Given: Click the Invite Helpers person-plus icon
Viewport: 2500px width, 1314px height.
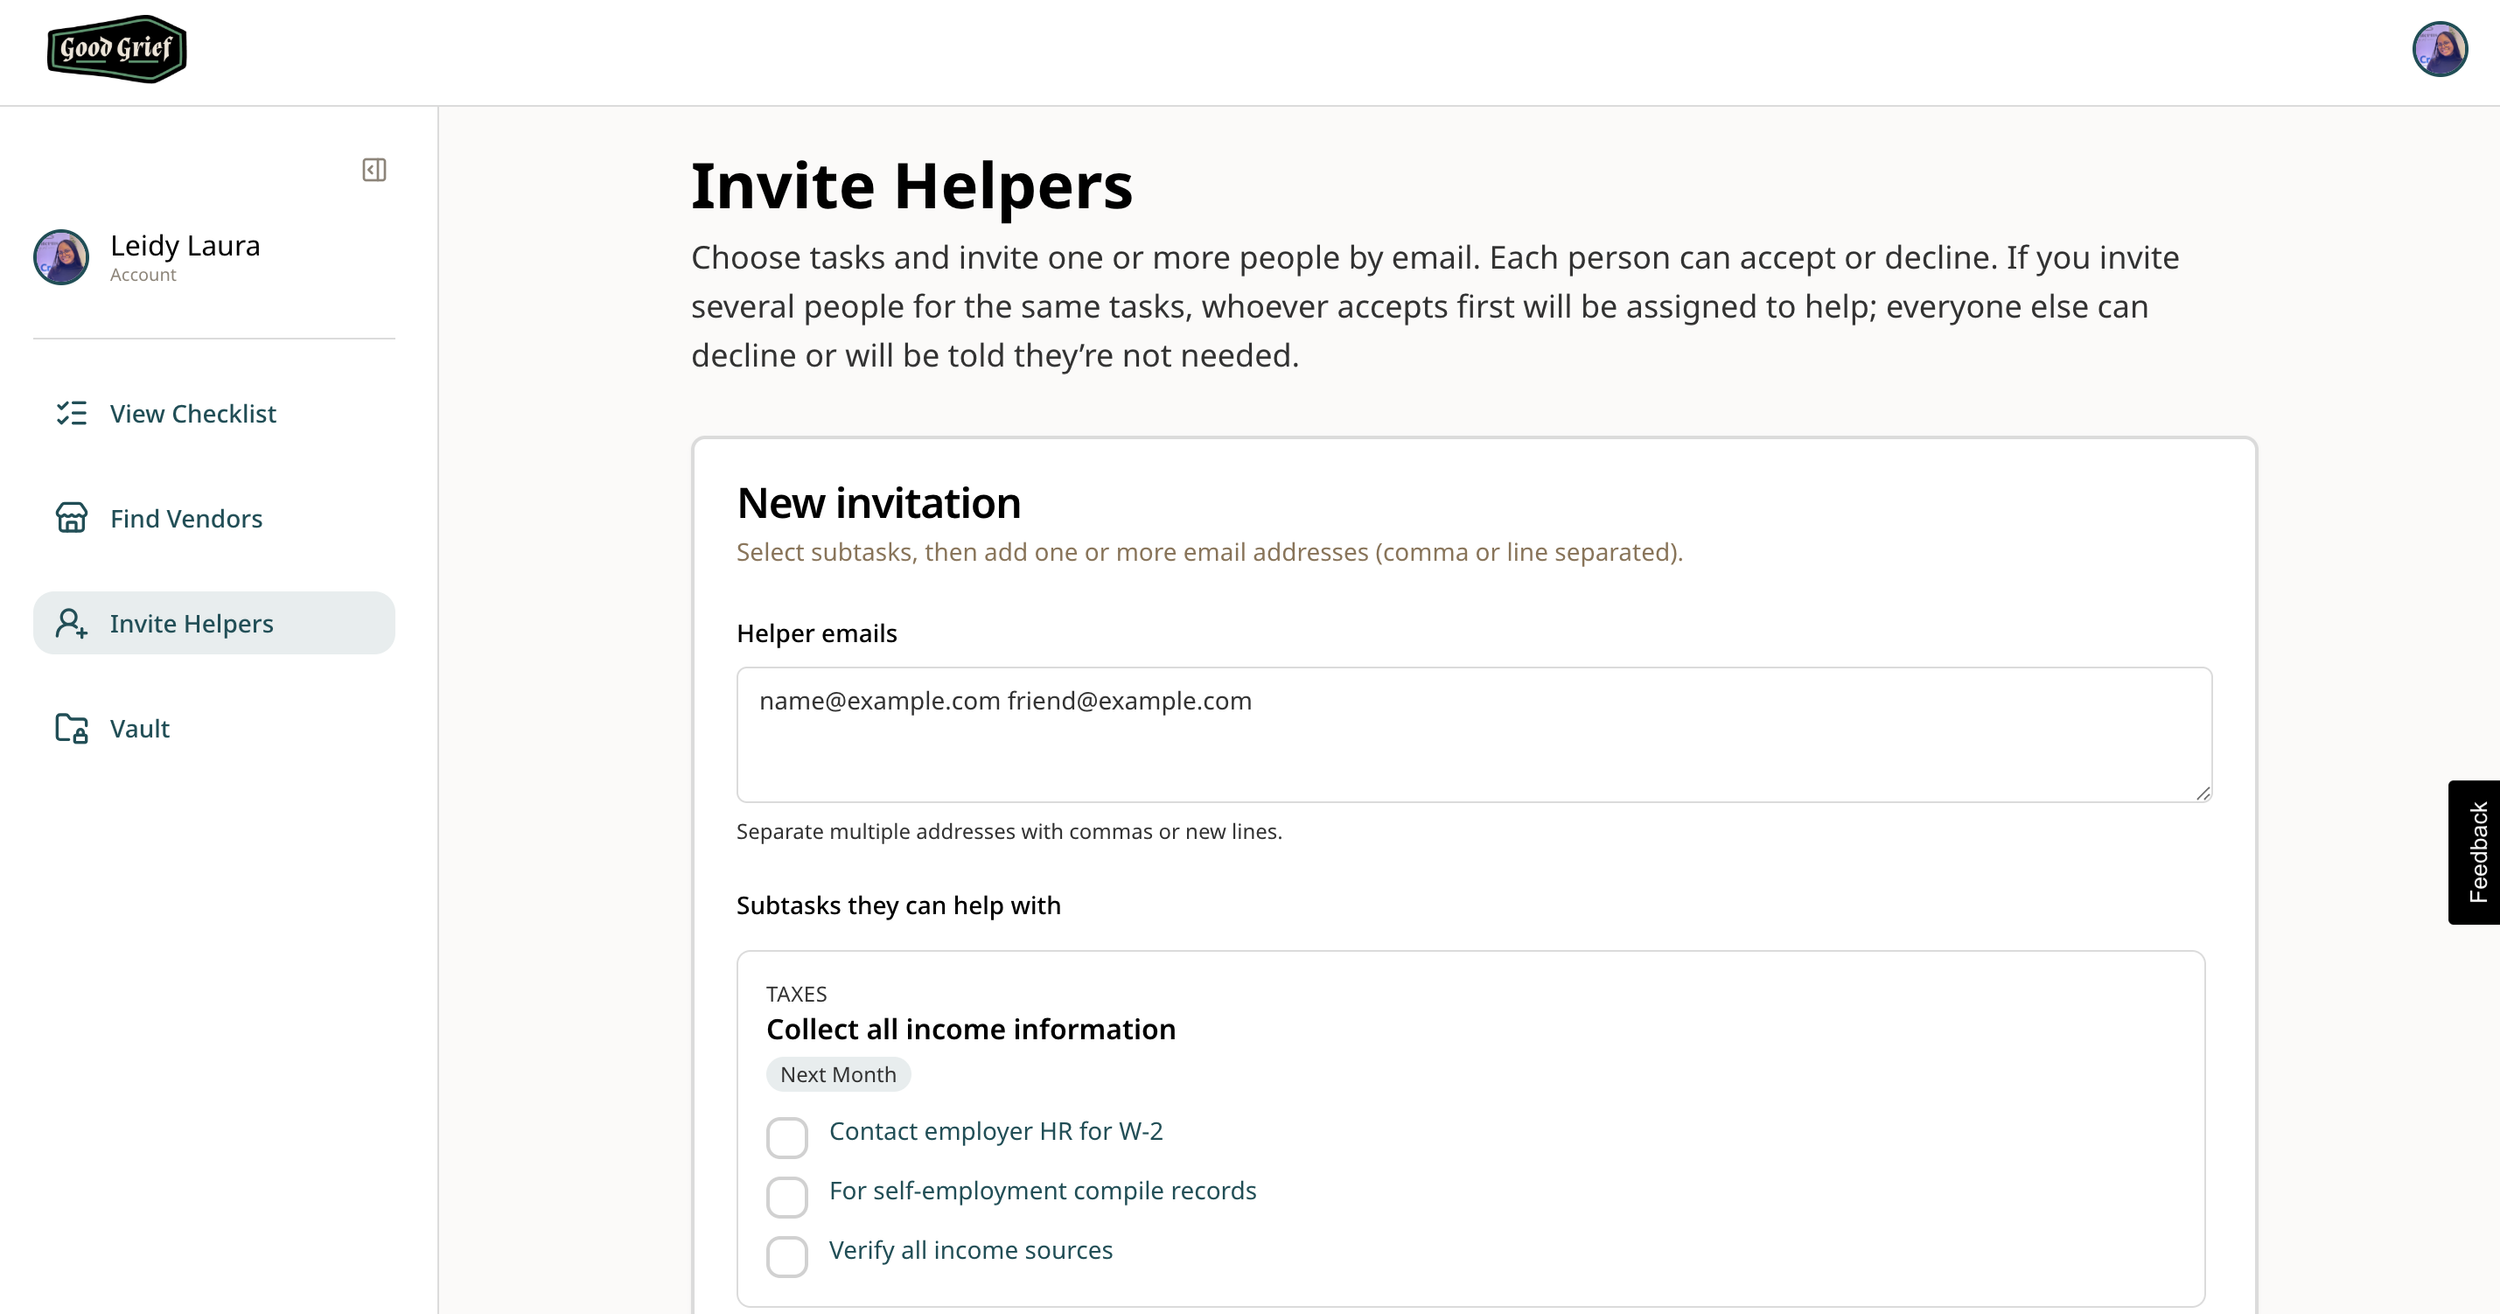Looking at the screenshot, I should (x=71, y=623).
